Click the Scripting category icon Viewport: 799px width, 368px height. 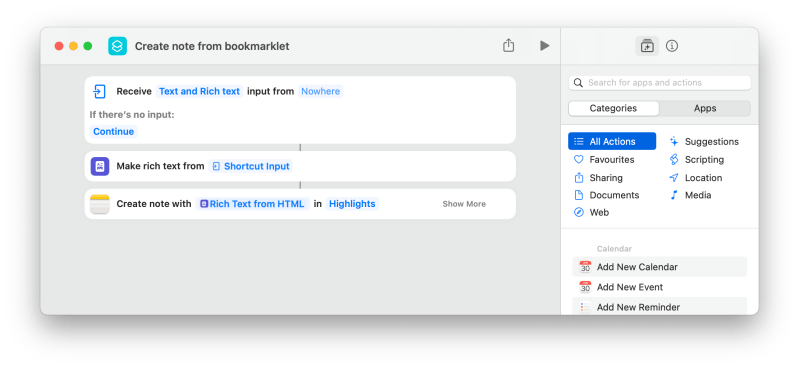pyautogui.click(x=674, y=160)
